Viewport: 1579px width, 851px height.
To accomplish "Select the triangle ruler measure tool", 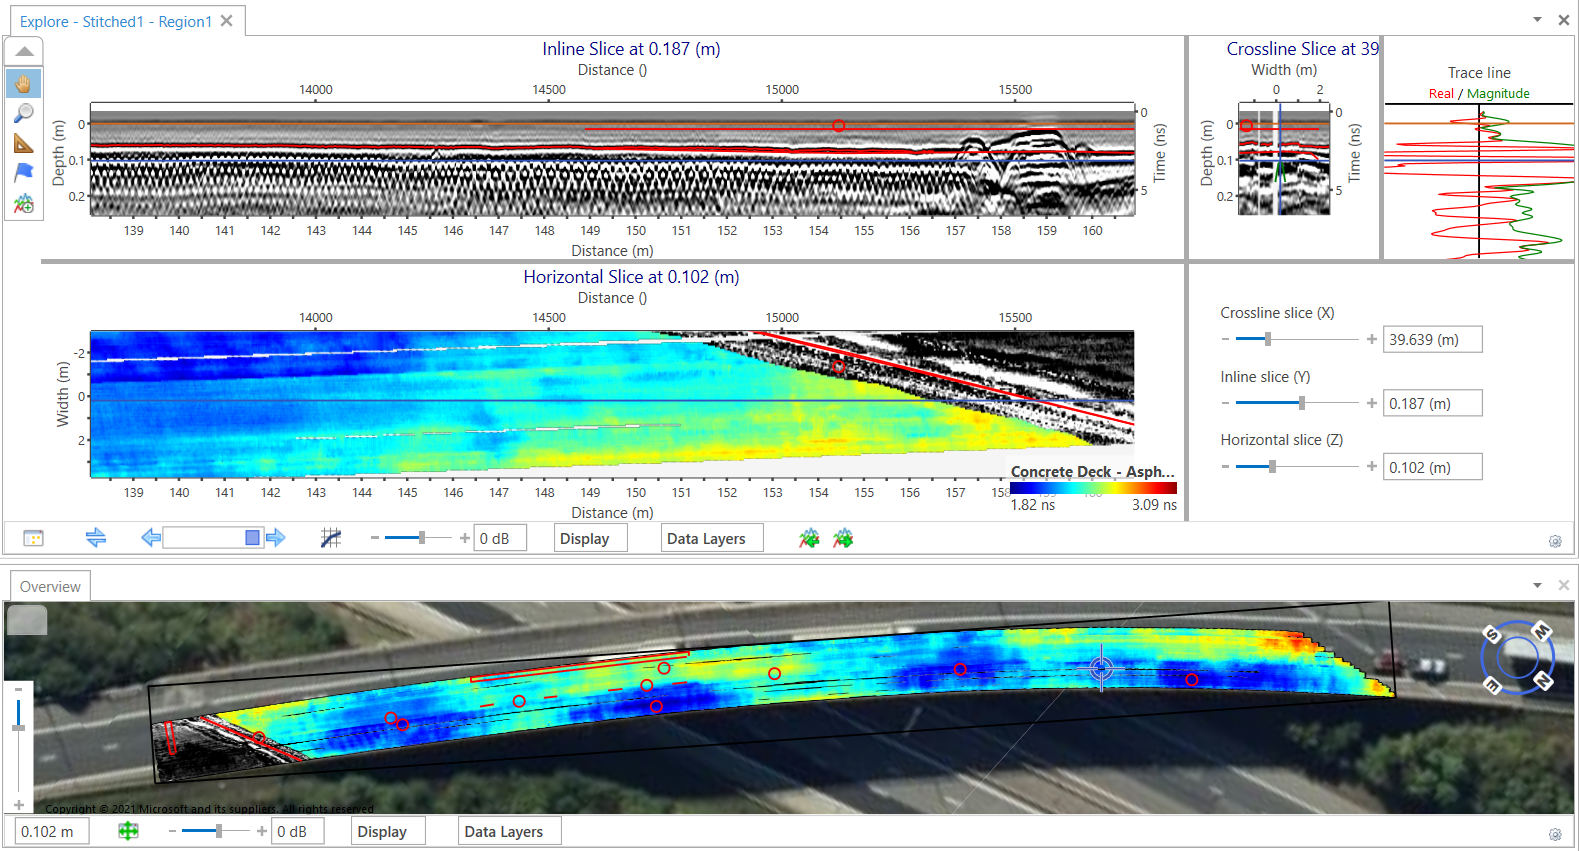I will coord(24,144).
